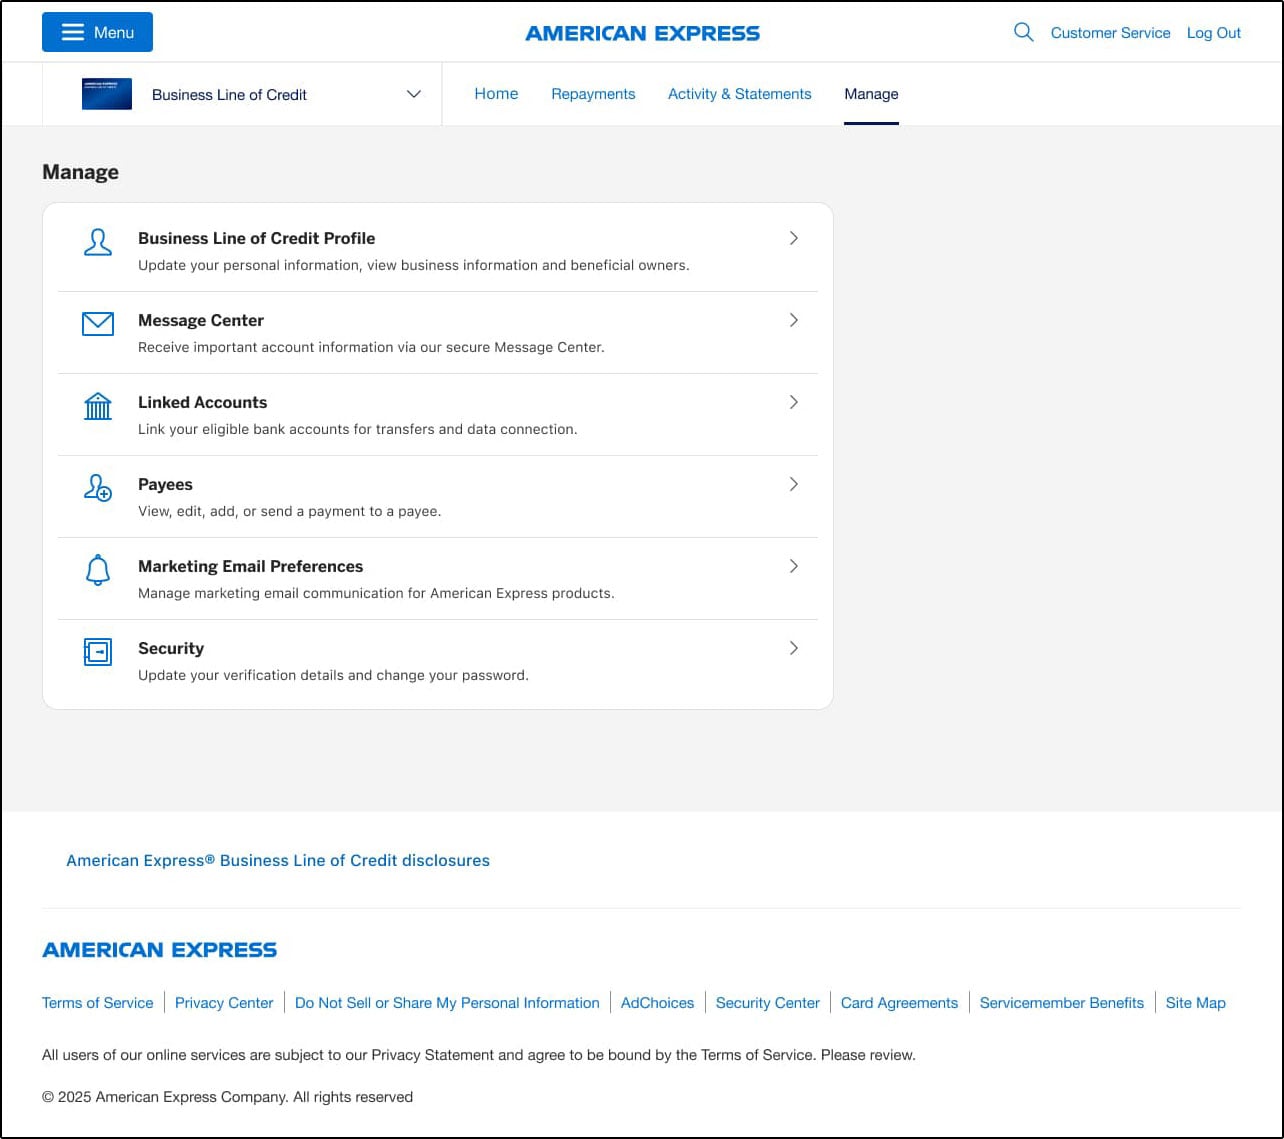Open Customer Service link
Screen dimensions: 1284x1139
1110,33
